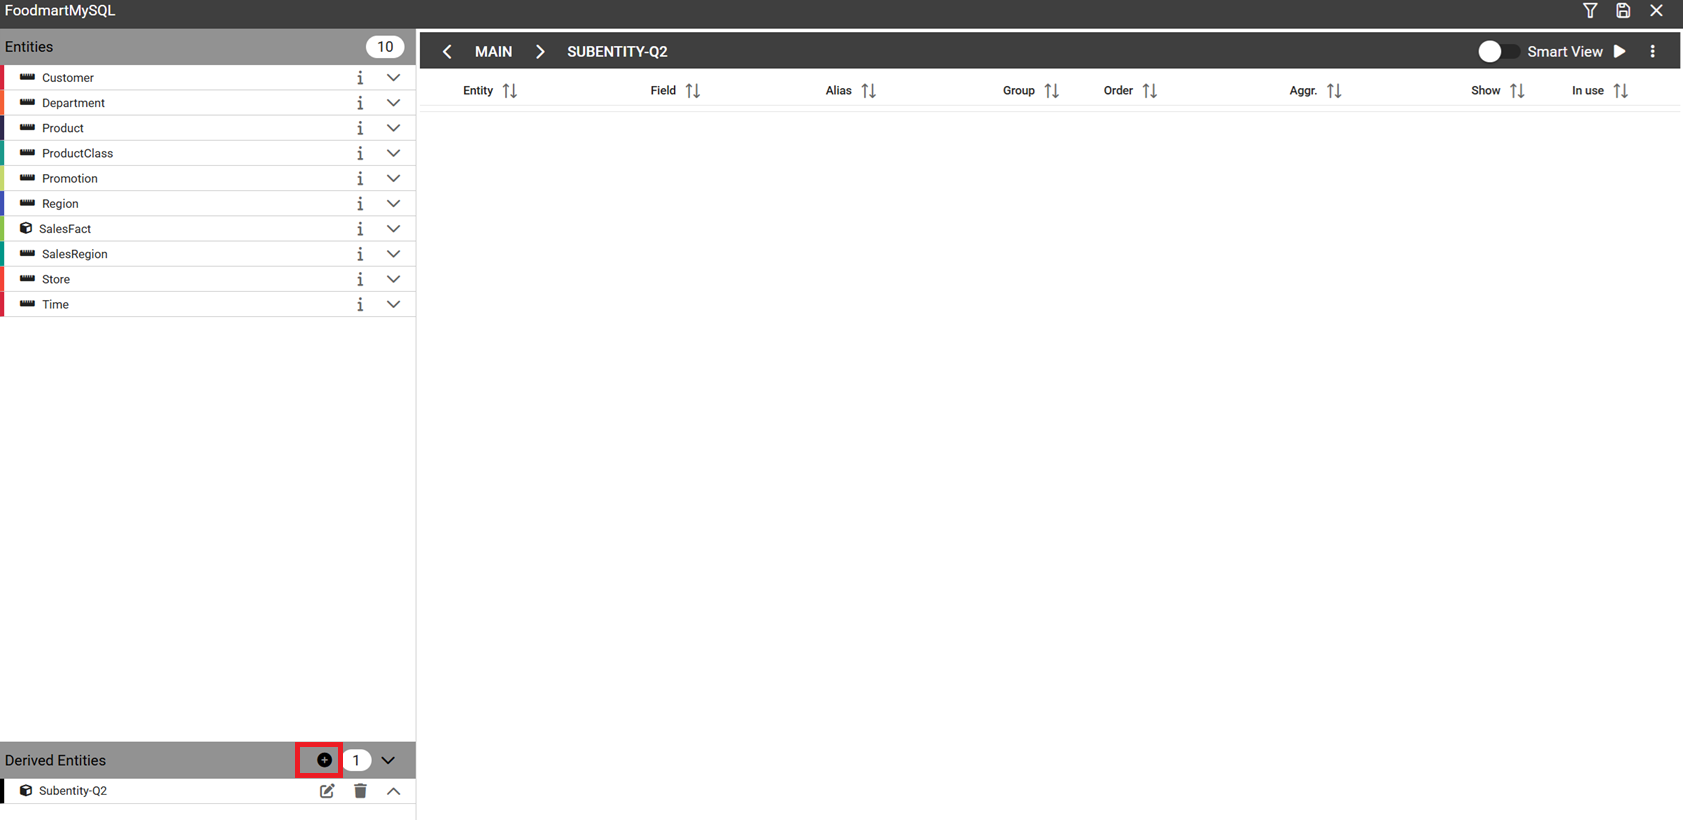Sort the table by Order column
This screenshot has height=820, width=1683.
(1150, 91)
